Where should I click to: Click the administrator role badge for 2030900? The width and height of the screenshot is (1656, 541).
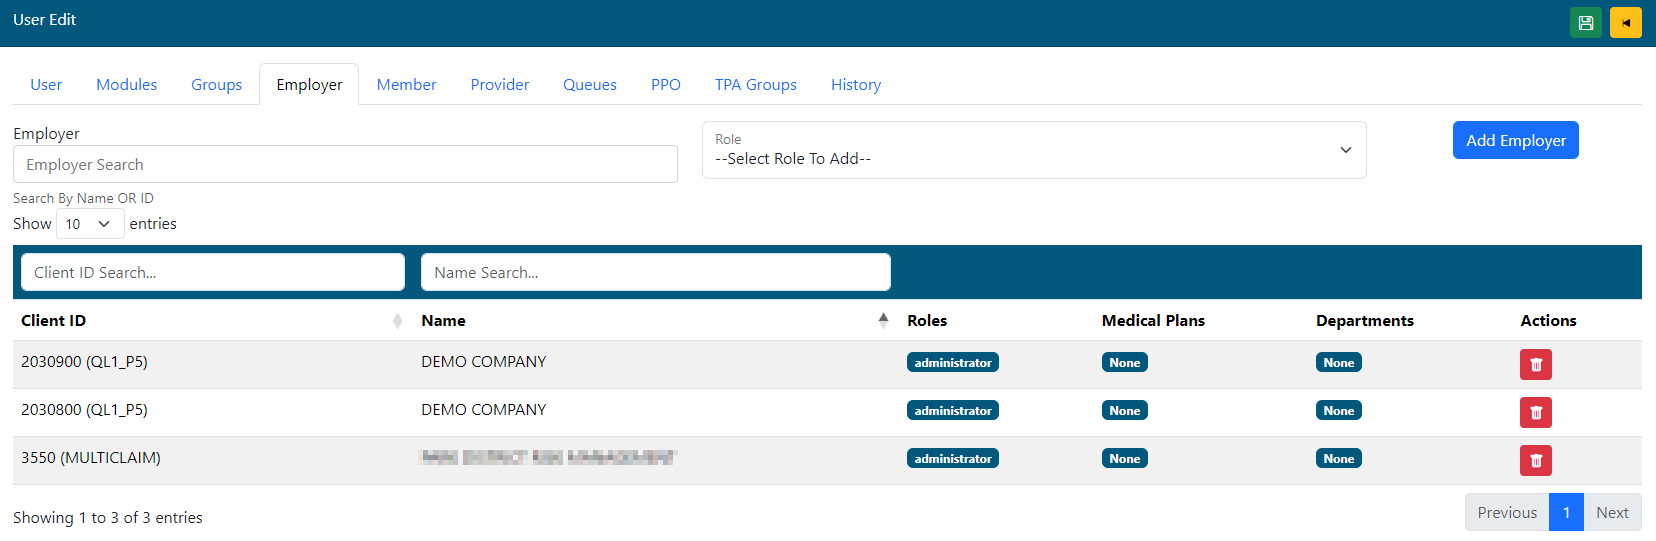(952, 363)
